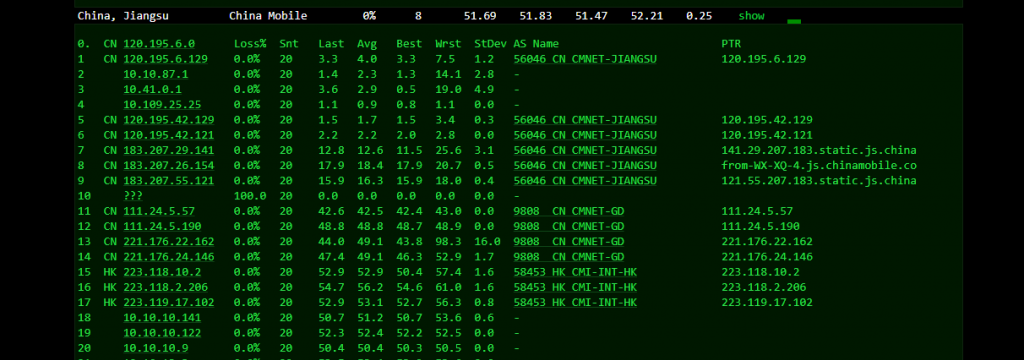
Task: Open IP link 10.41.0.1 at hop 3
Action: click(152, 90)
